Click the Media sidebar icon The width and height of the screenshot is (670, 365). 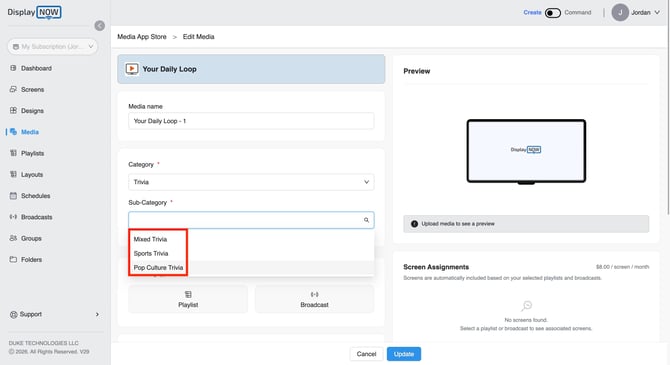13,132
